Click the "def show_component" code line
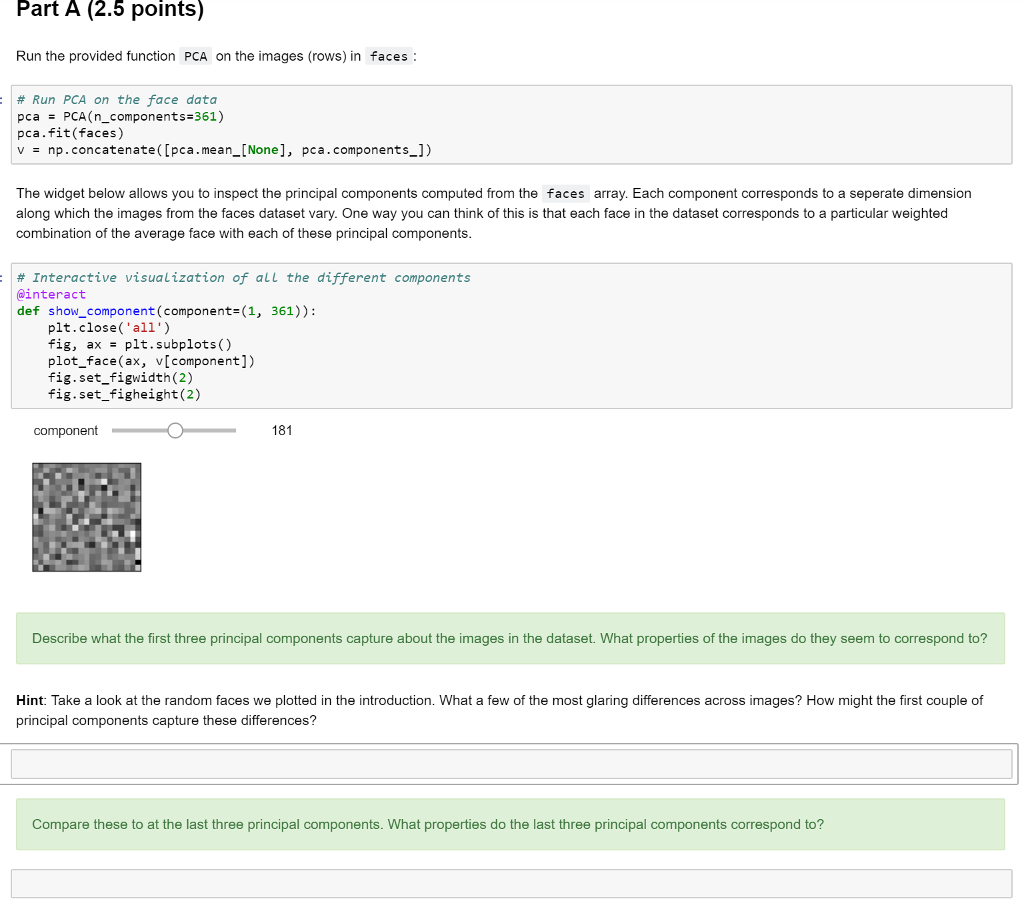Screen dimensions: 1024x905 pos(167,311)
